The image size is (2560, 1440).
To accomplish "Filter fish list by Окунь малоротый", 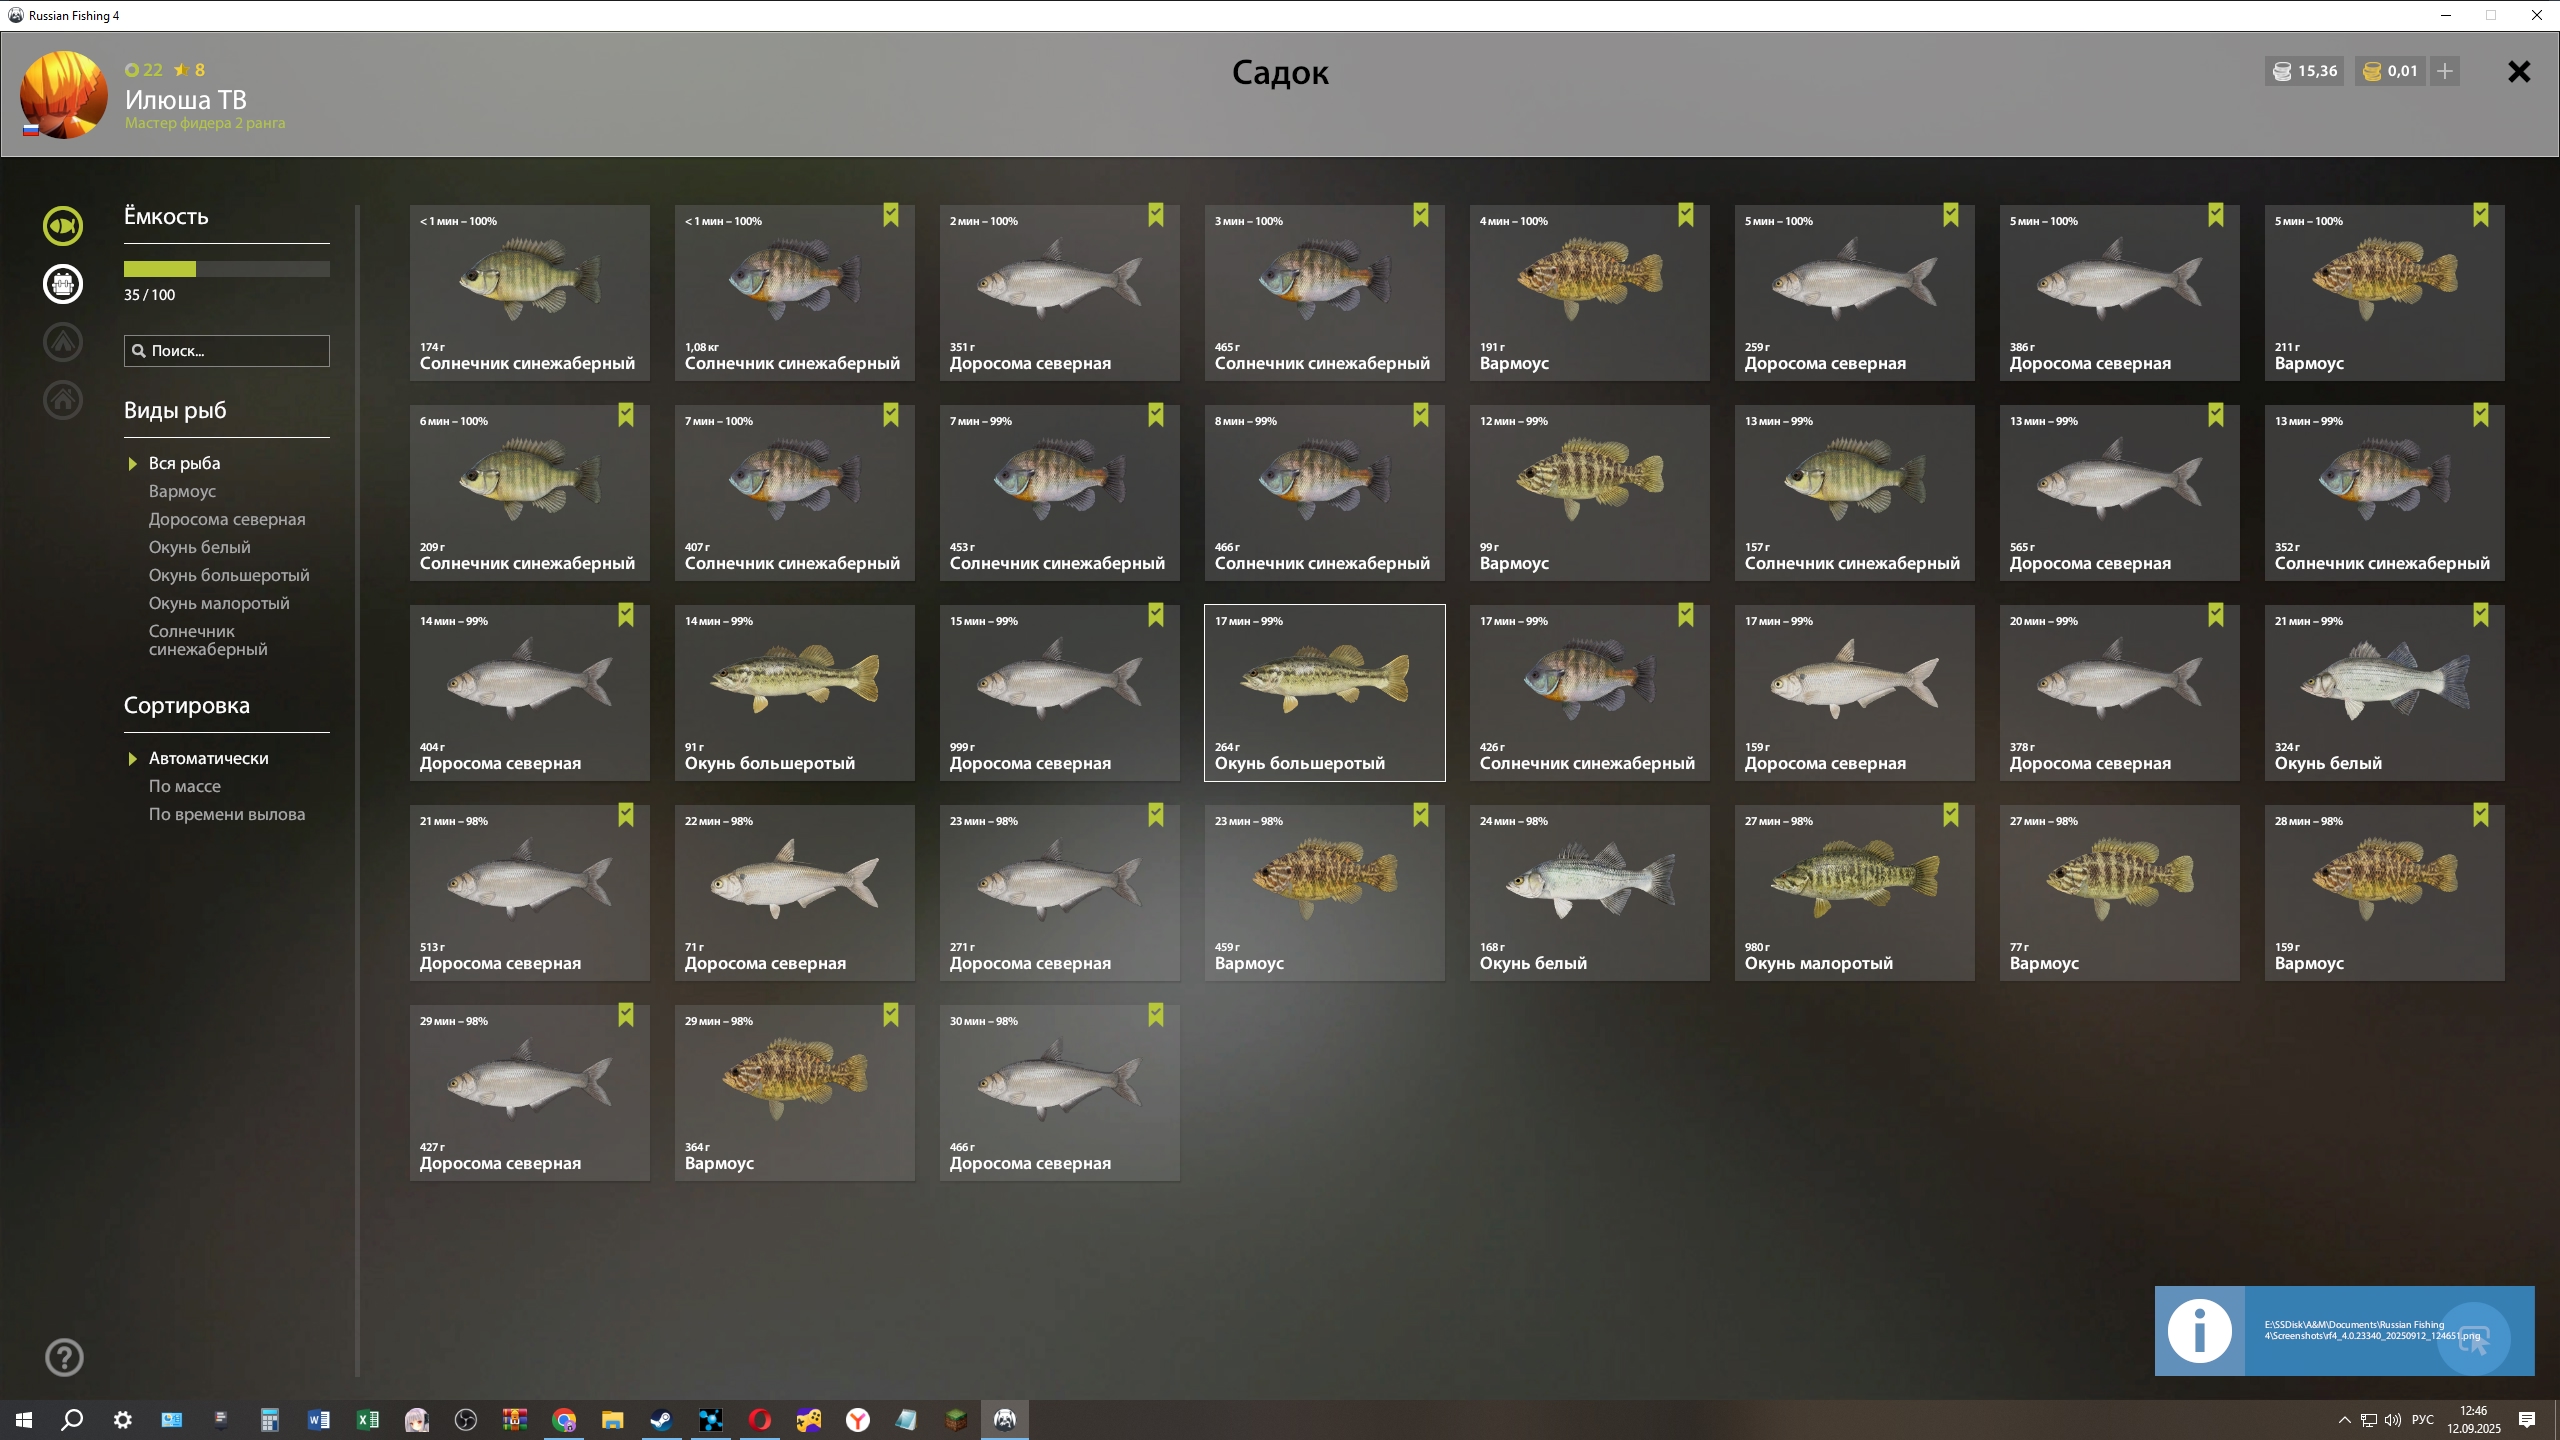I will tap(219, 603).
